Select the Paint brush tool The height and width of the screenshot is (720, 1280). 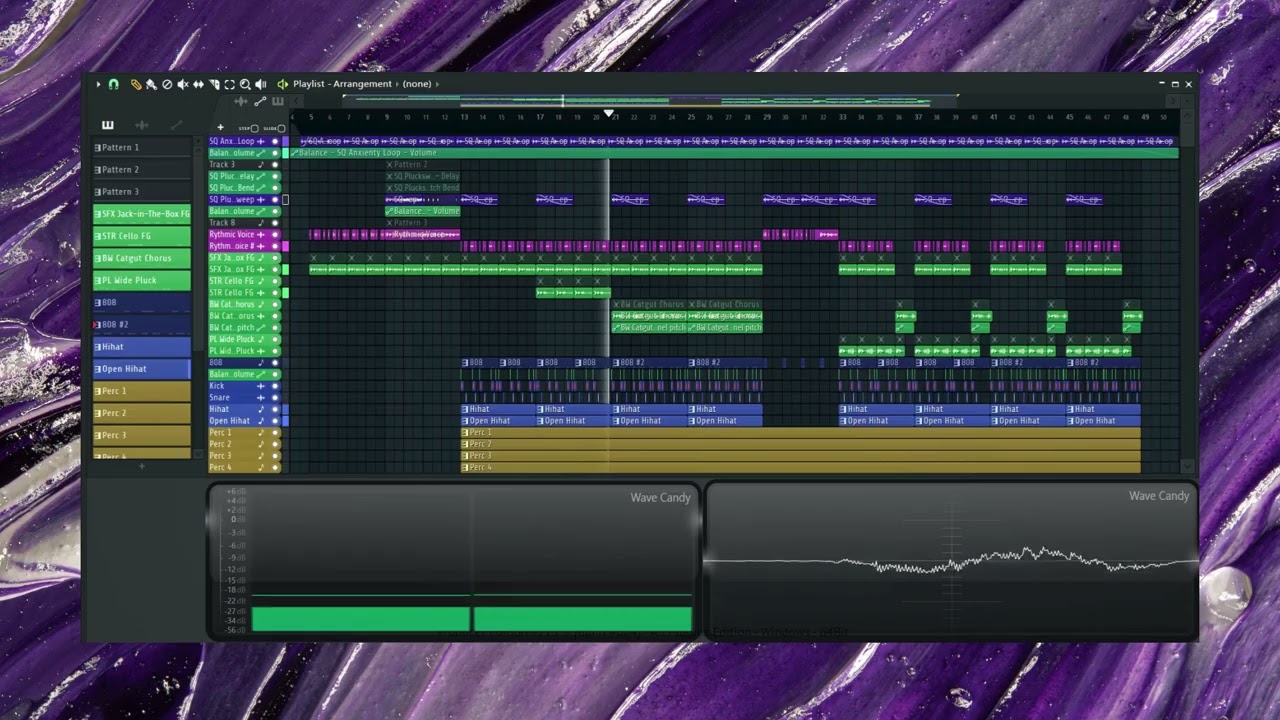tap(151, 84)
